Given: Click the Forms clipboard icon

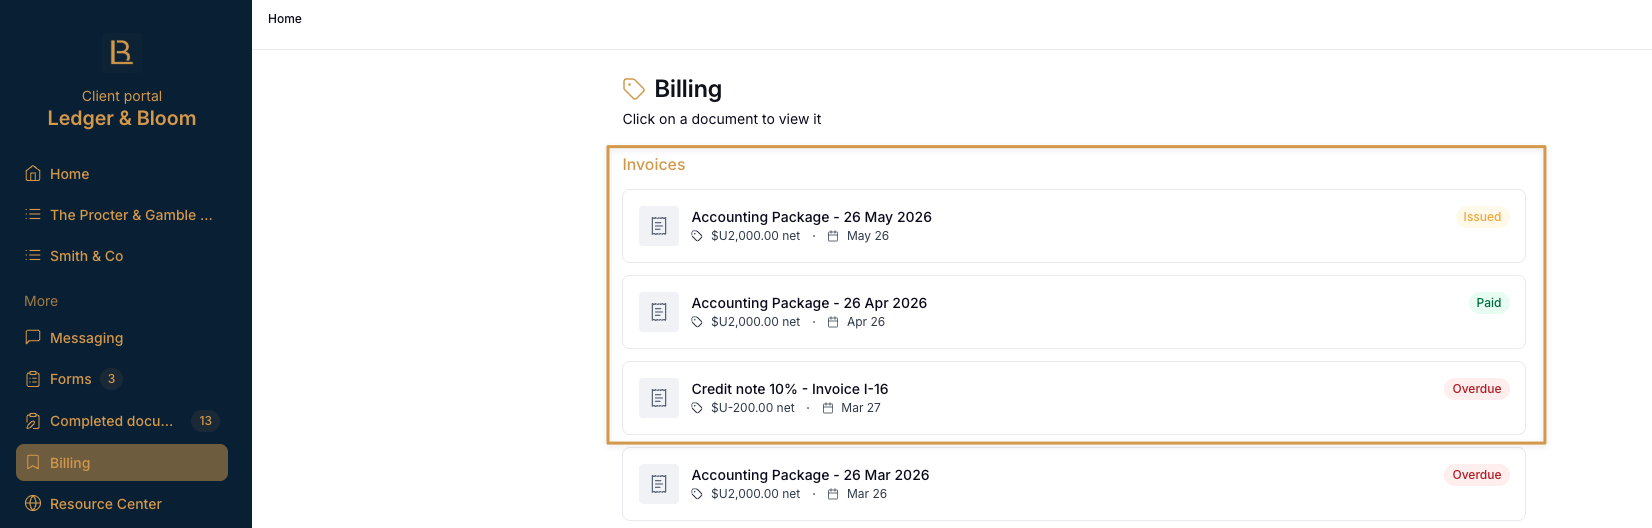Looking at the screenshot, I should (33, 379).
